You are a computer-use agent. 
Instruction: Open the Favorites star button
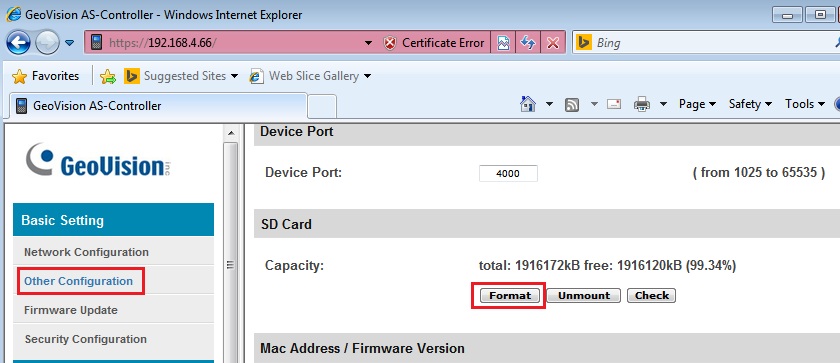tap(46, 76)
